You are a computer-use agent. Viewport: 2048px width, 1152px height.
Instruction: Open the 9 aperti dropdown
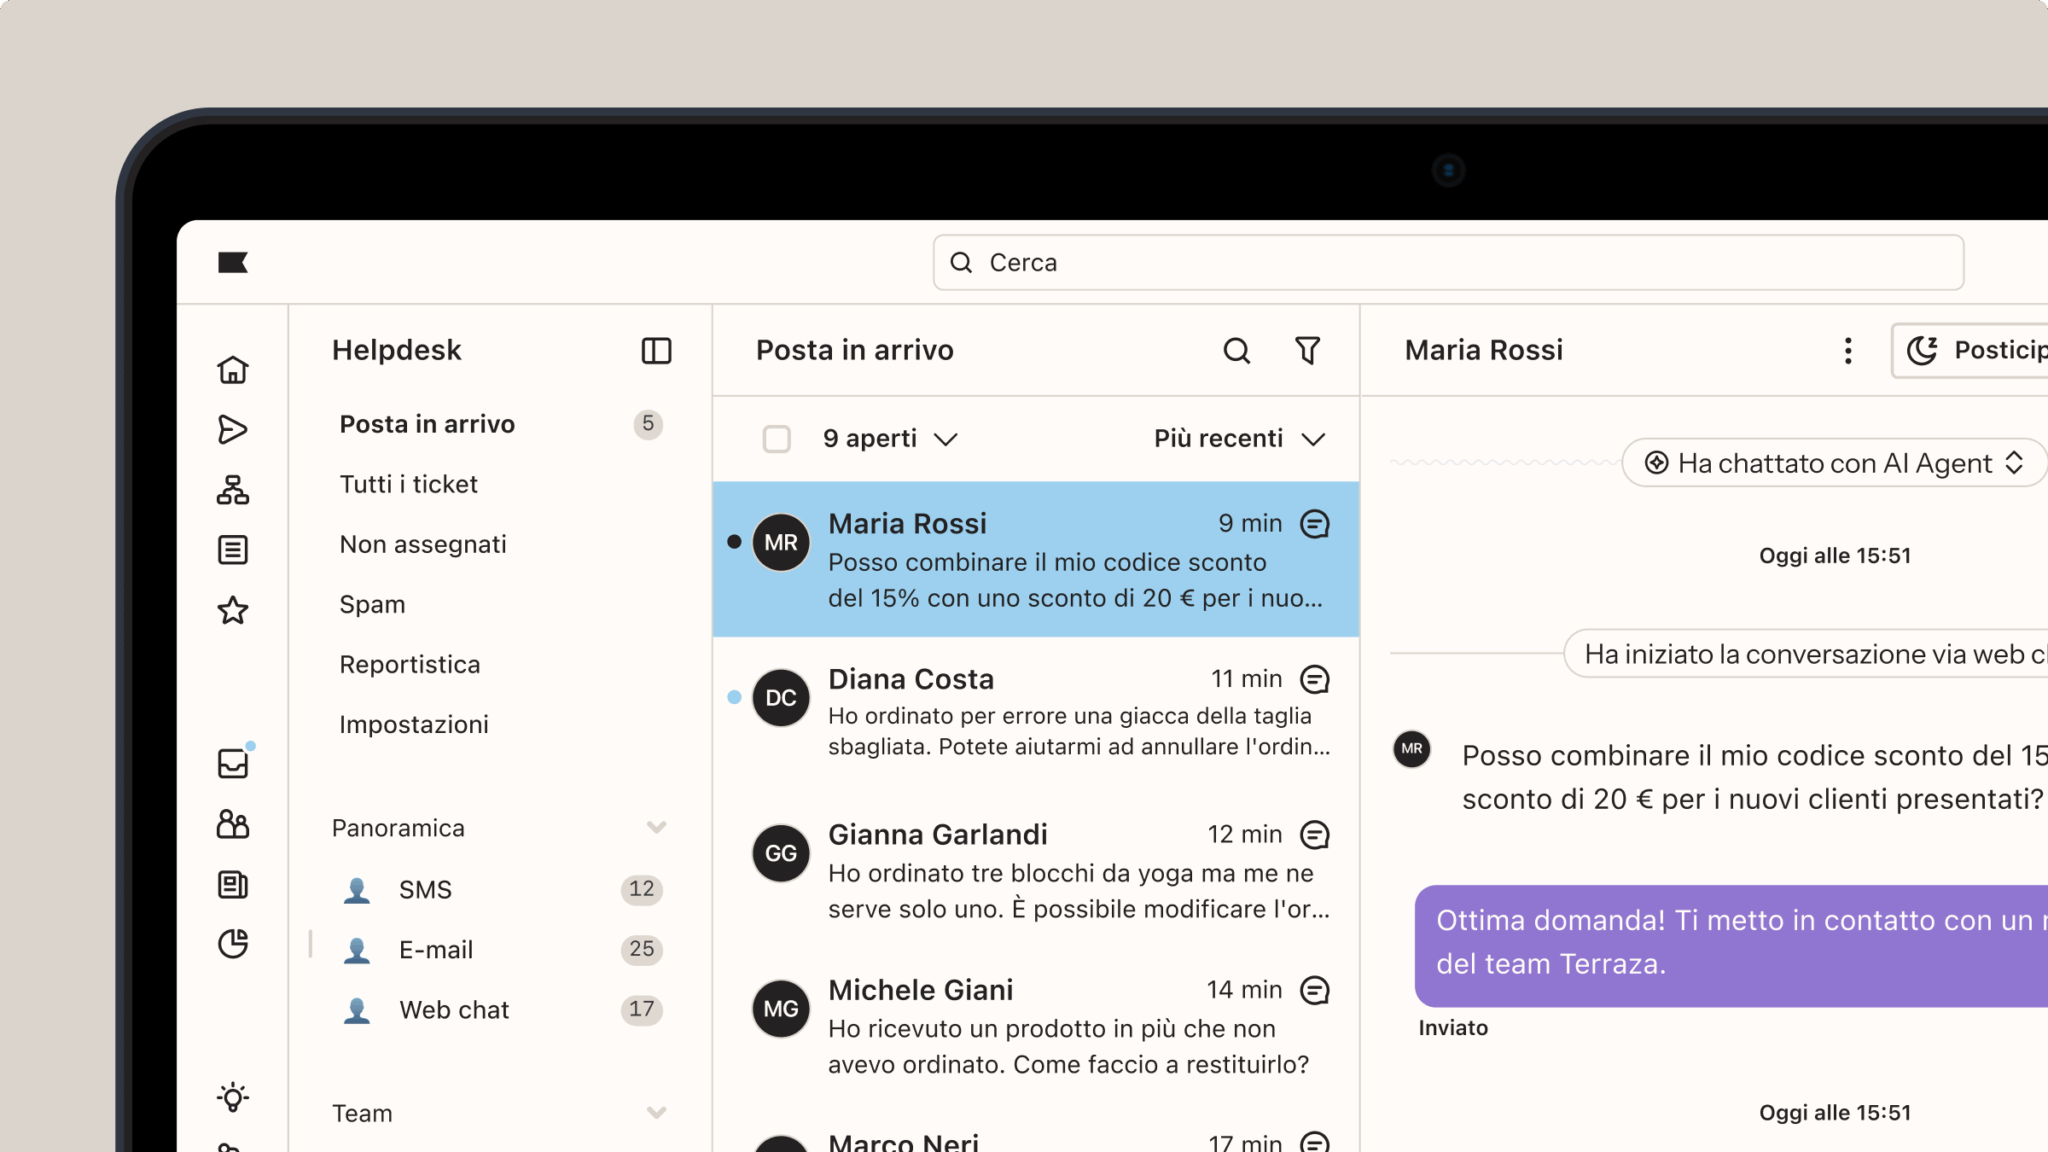890,439
